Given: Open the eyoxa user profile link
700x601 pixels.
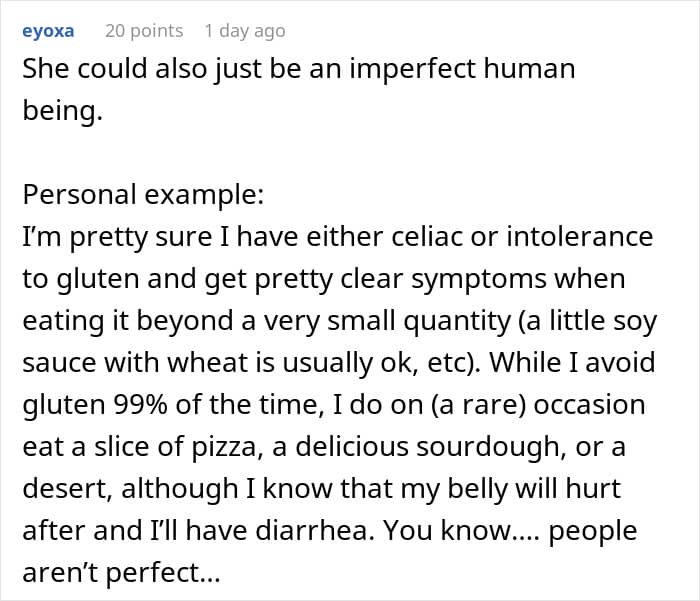Looking at the screenshot, I should click(48, 31).
